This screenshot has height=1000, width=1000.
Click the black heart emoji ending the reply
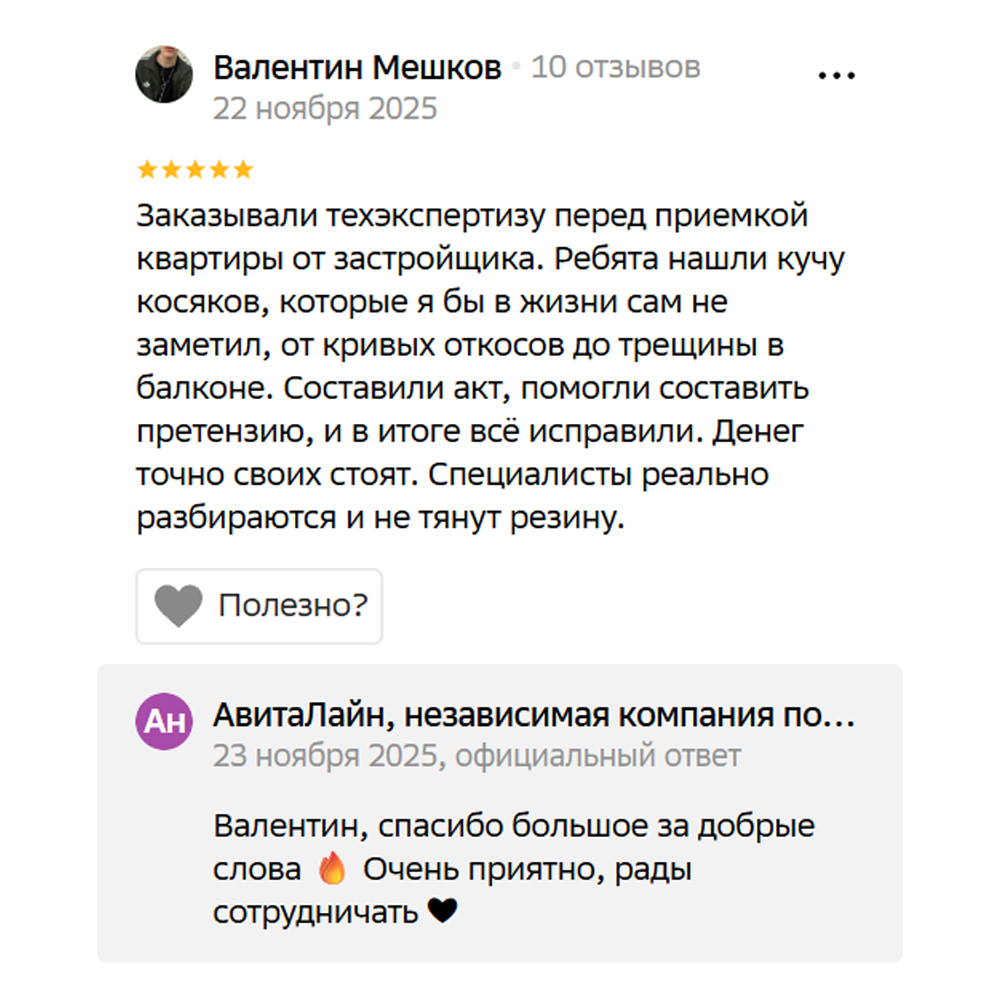point(442,912)
